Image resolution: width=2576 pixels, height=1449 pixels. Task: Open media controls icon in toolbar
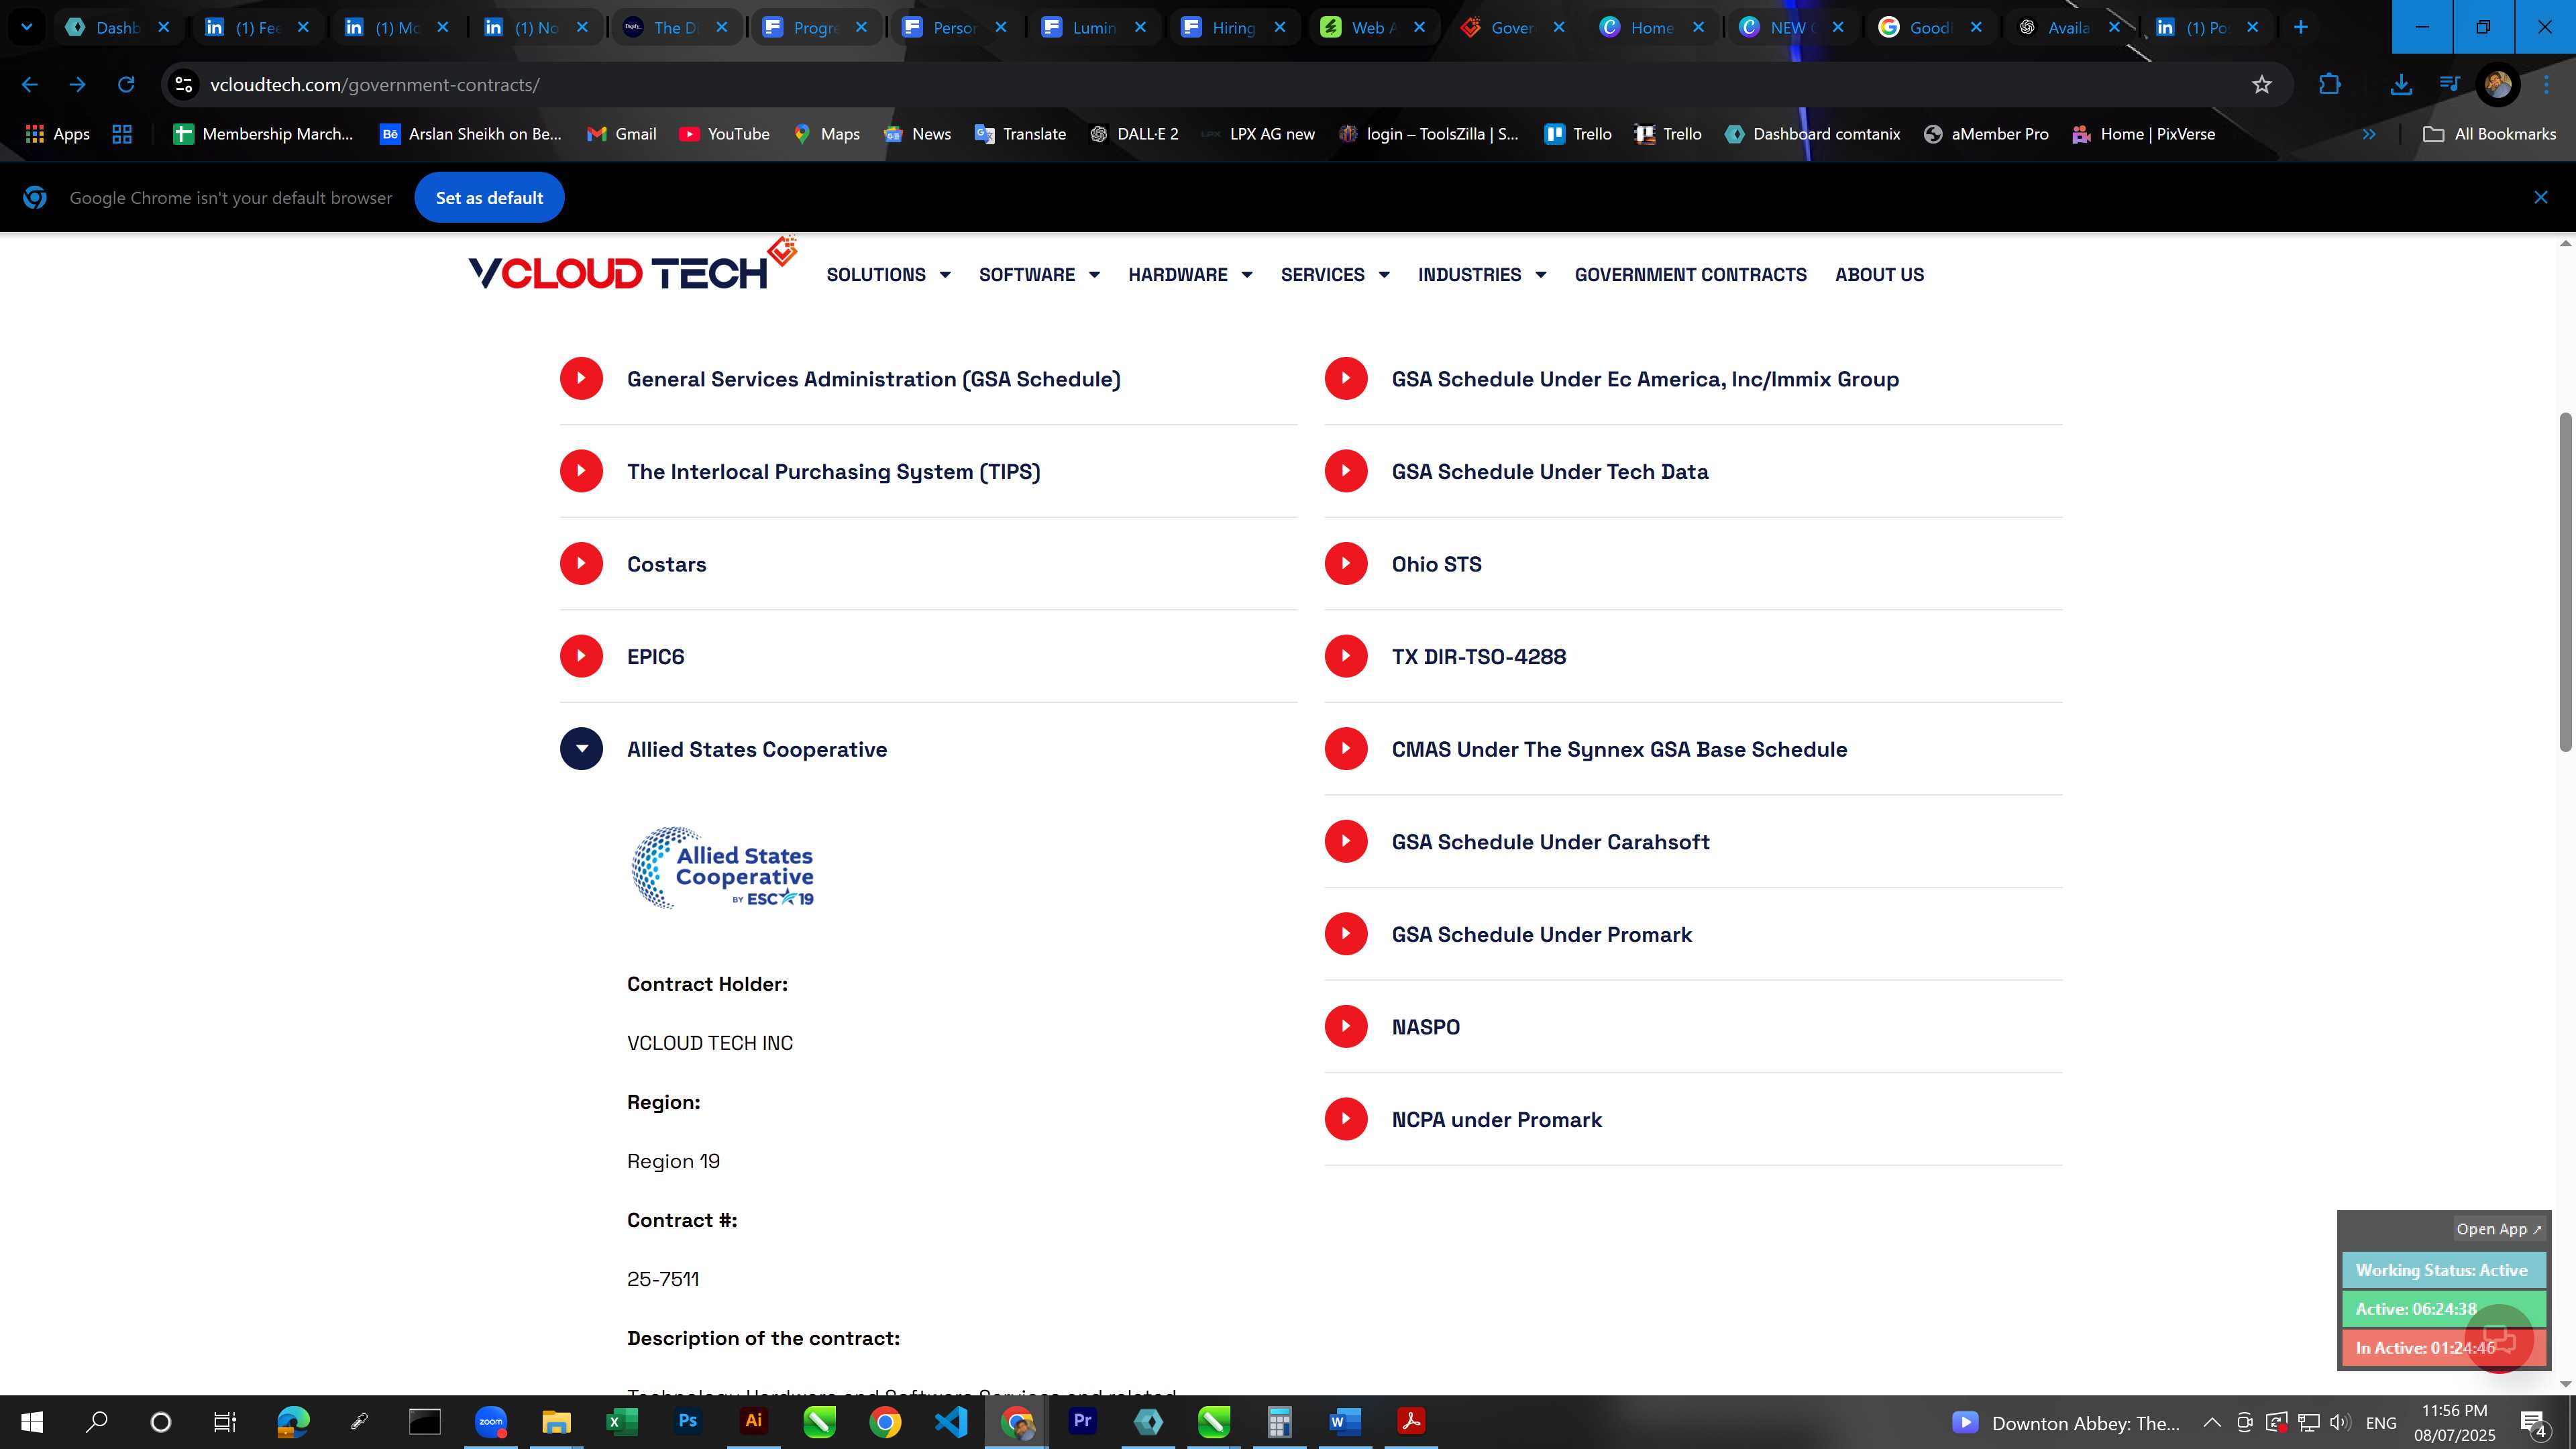[2449, 85]
